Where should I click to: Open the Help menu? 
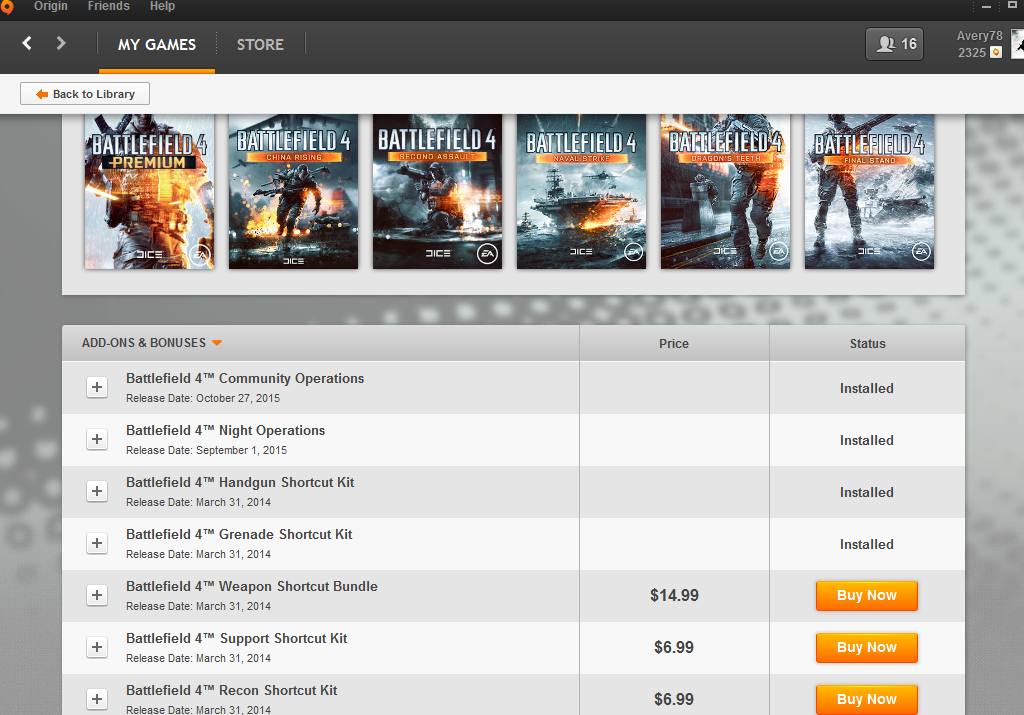[162, 7]
